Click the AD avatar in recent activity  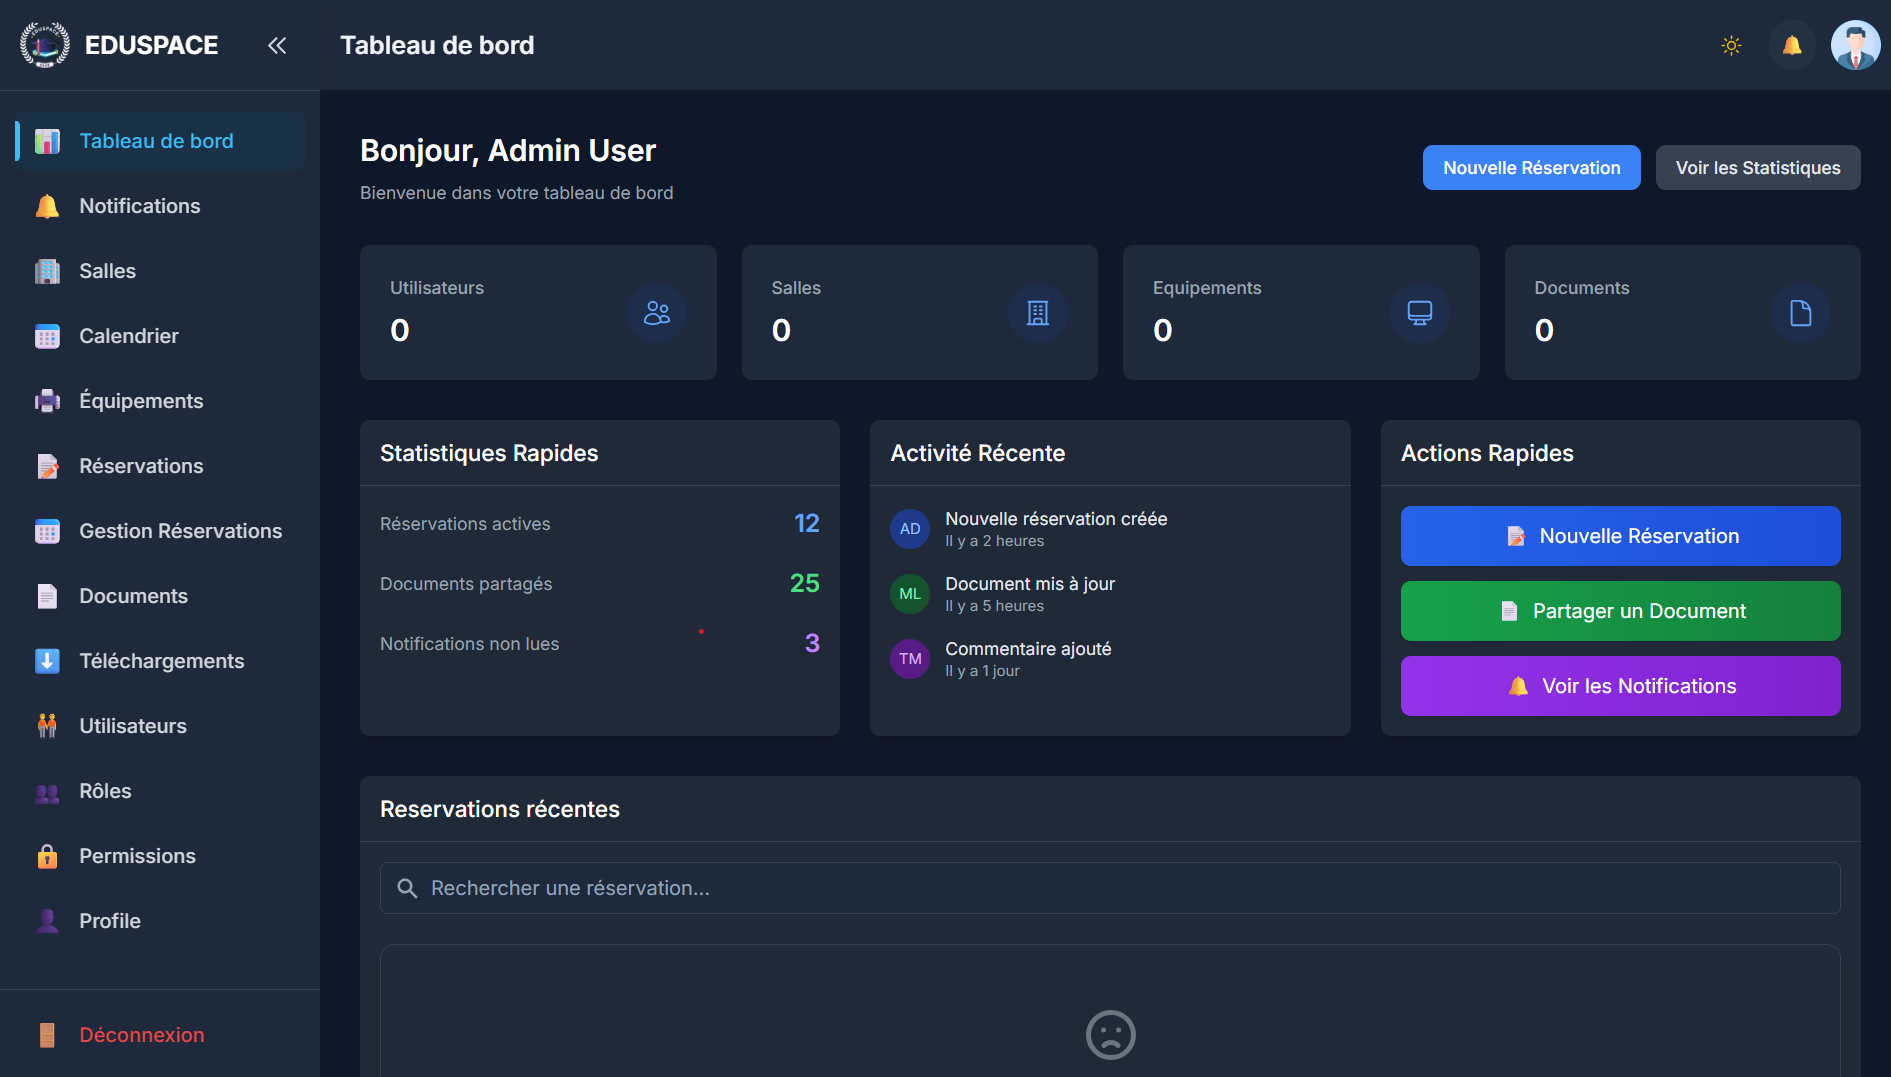910,529
